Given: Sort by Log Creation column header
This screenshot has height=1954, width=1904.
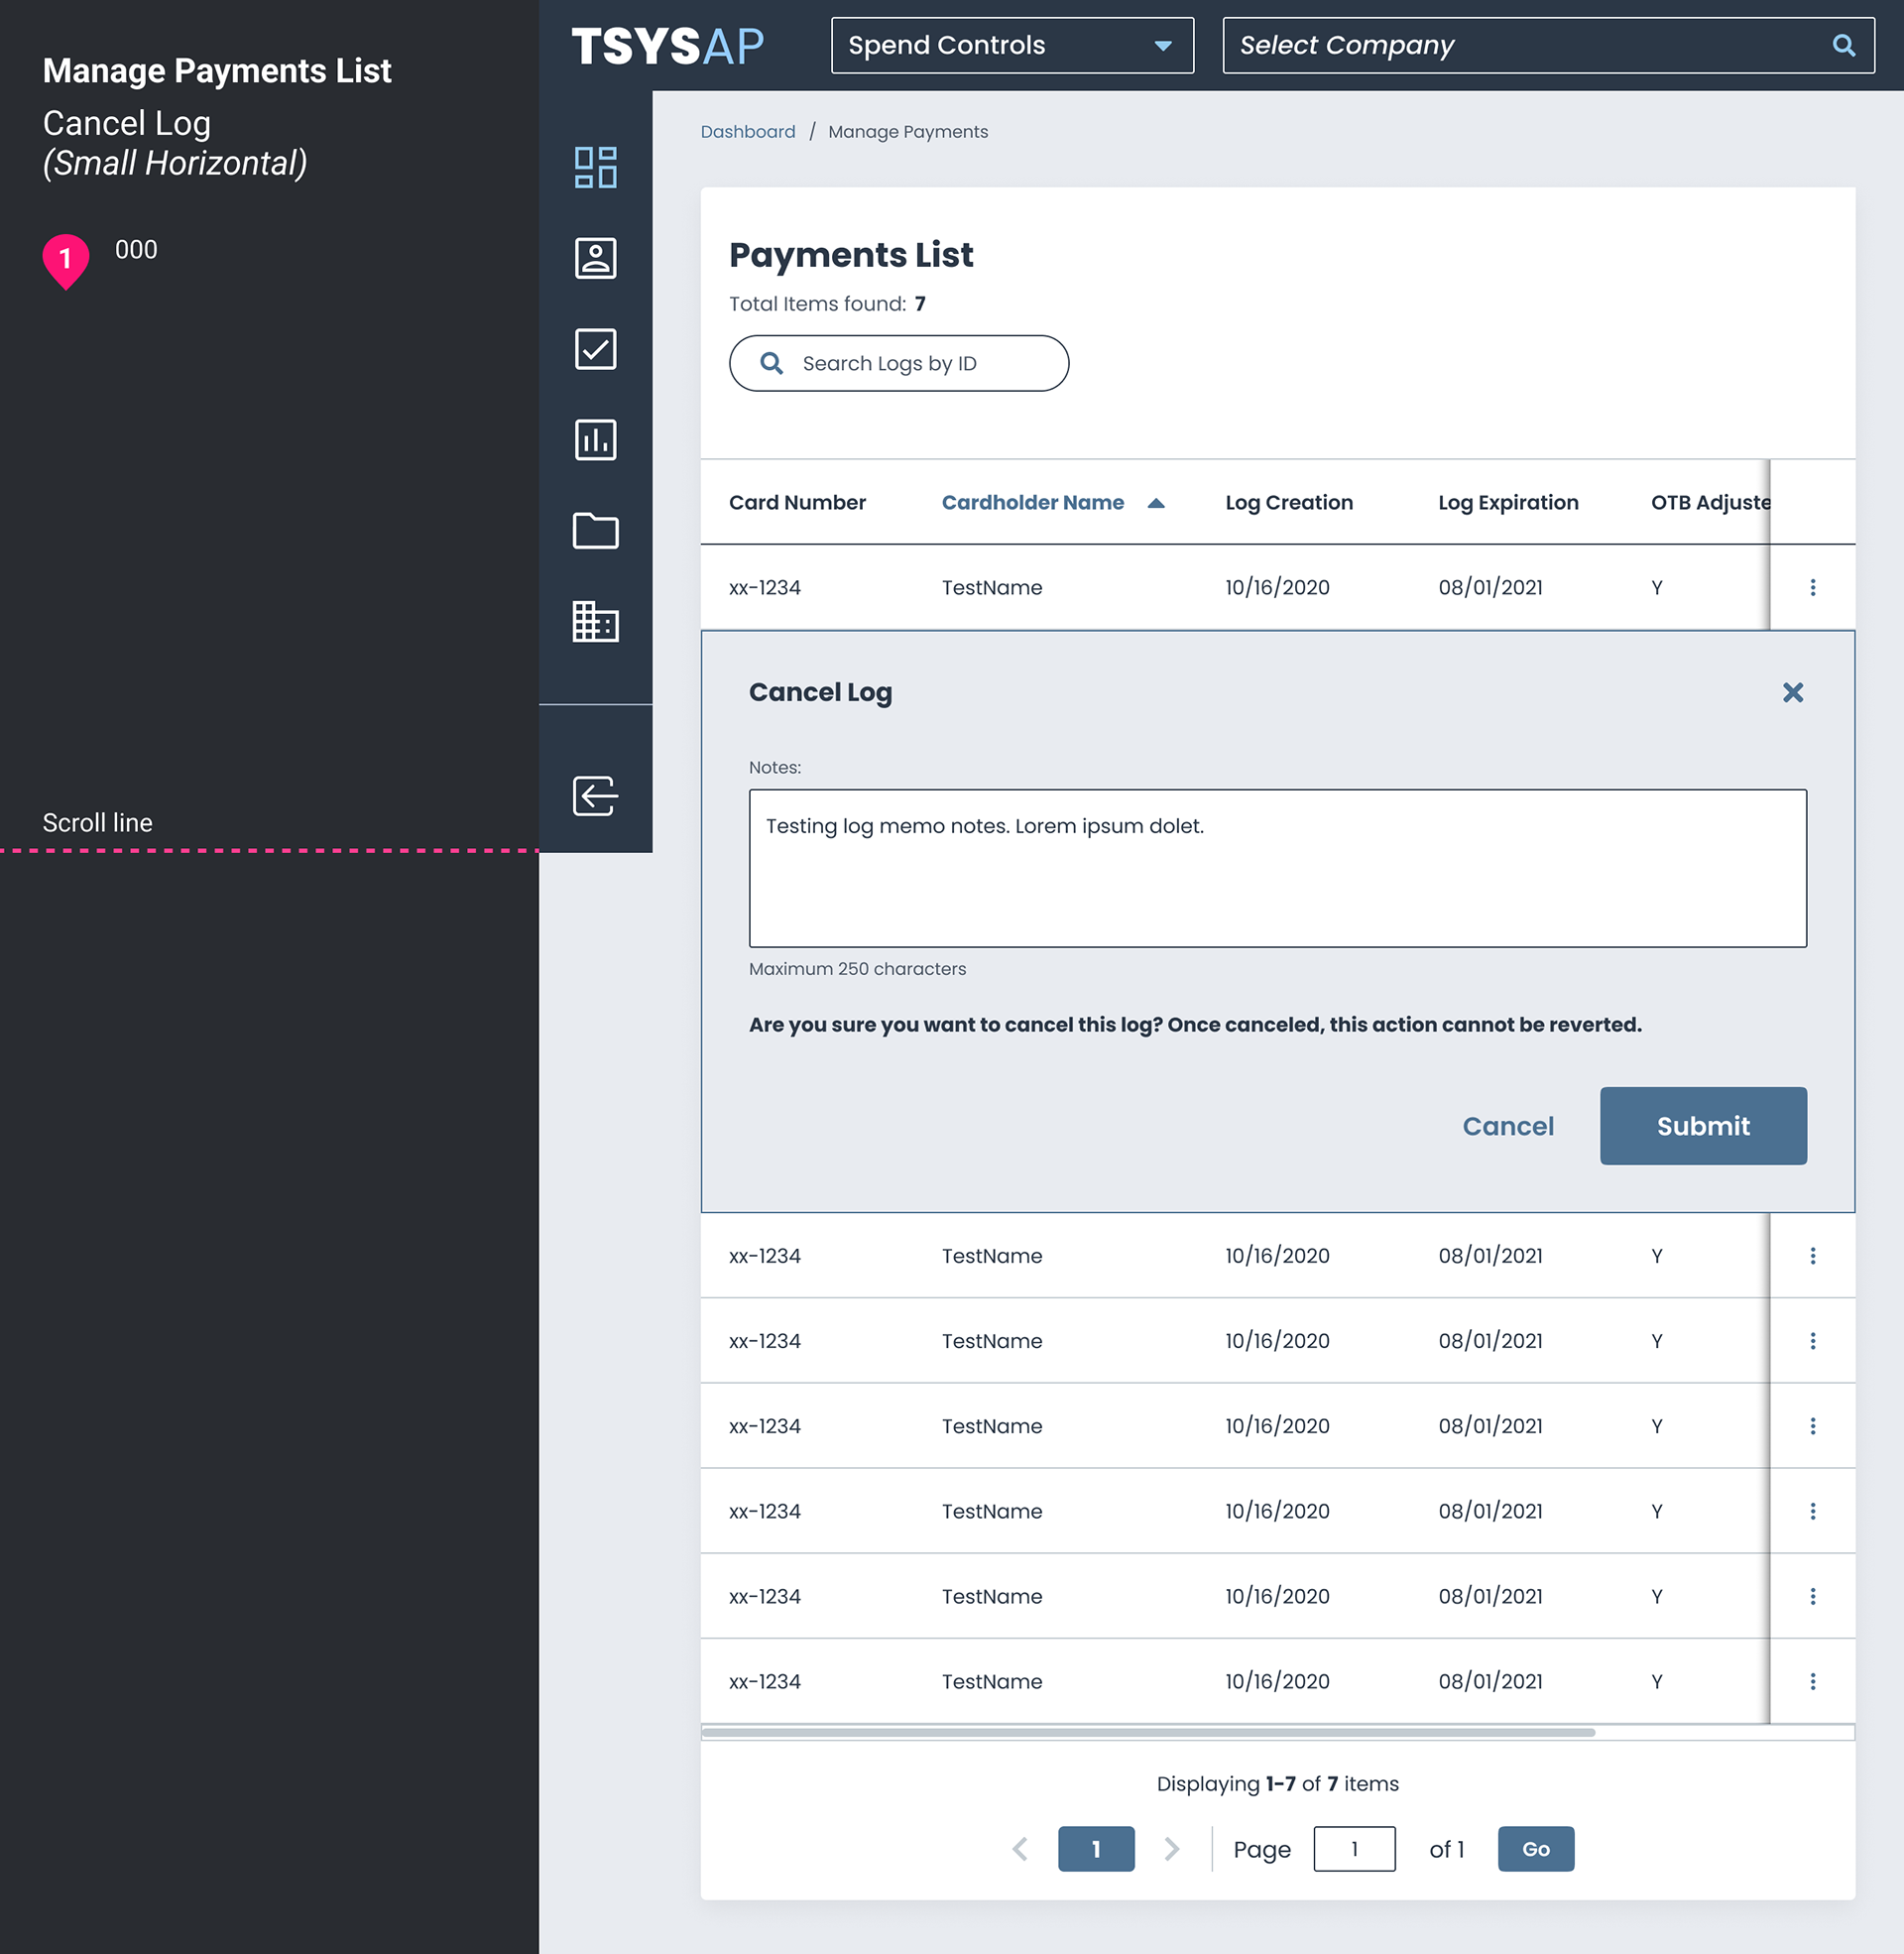Looking at the screenshot, I should click(1288, 503).
